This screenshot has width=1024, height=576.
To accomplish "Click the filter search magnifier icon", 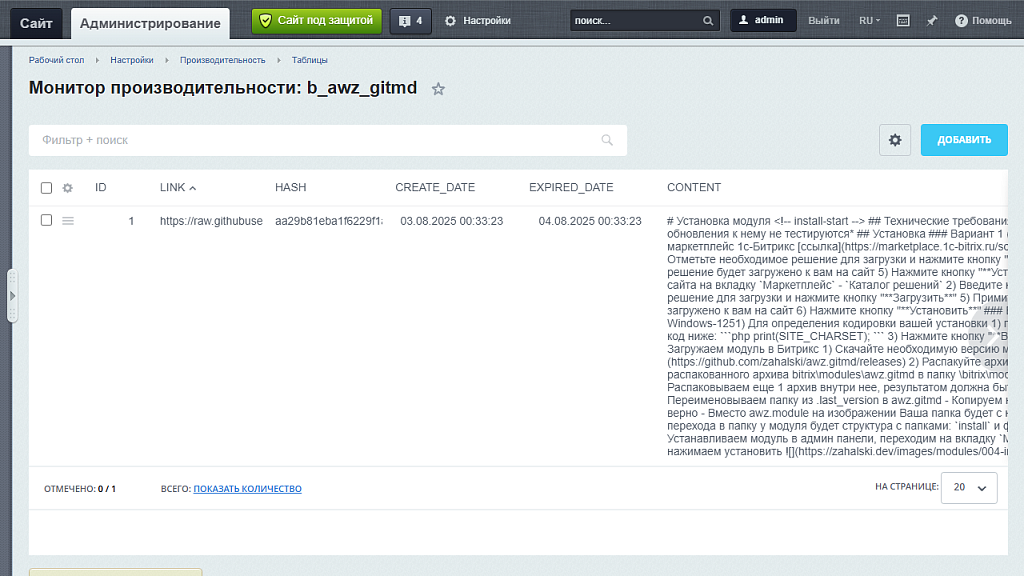I will (607, 140).
